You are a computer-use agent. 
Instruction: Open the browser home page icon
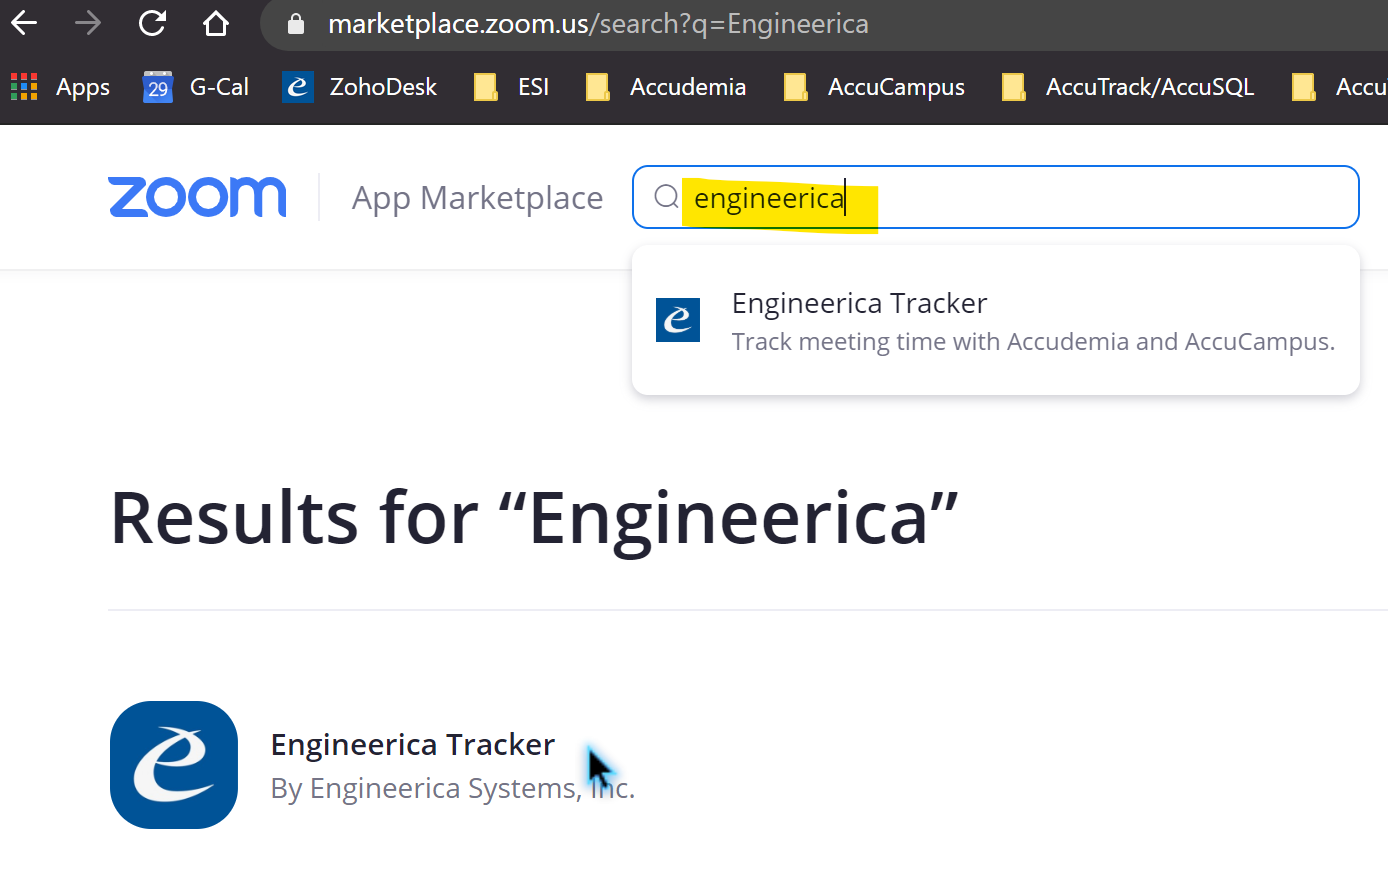point(216,22)
